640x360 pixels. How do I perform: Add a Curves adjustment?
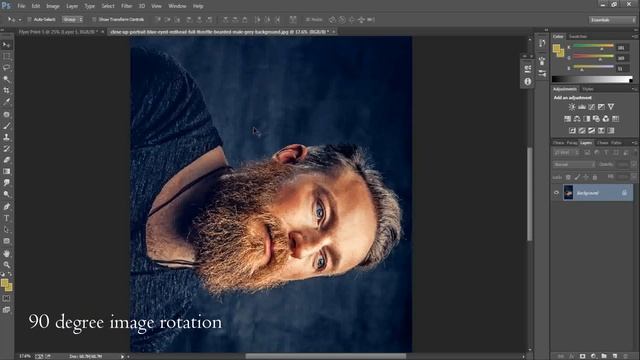pyautogui.click(x=591, y=107)
